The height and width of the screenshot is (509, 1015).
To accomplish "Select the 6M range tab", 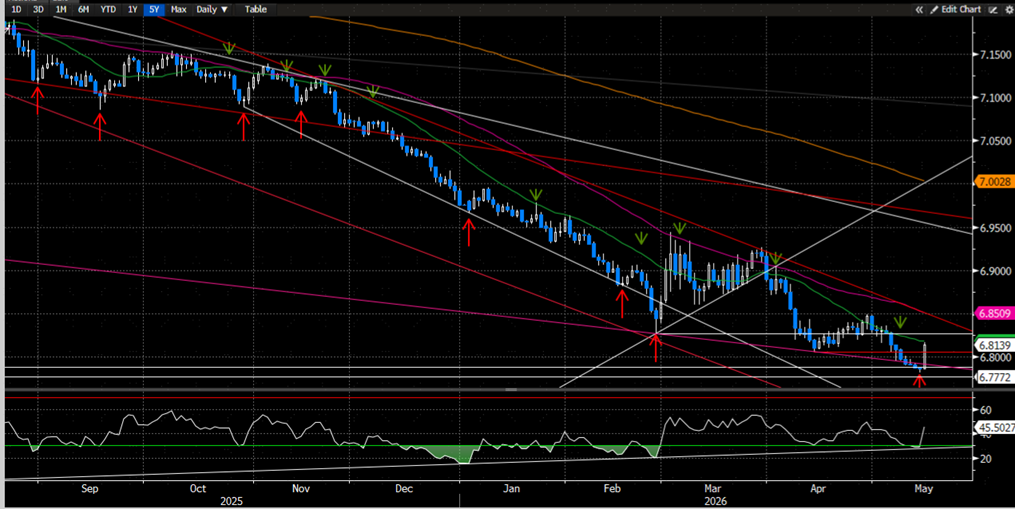I will pos(84,9).
